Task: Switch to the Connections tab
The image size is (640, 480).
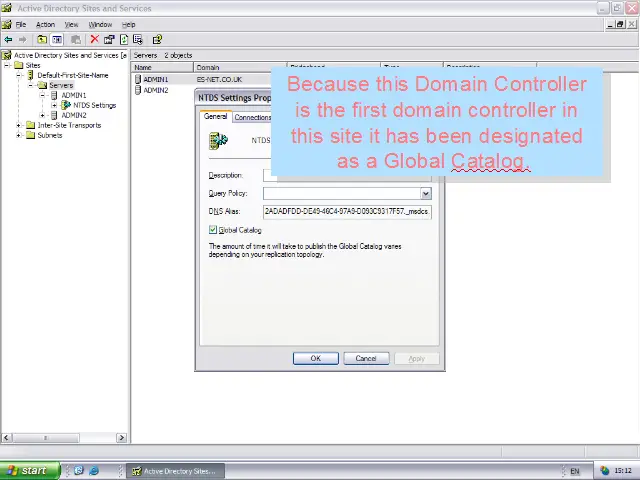Action: [x=252, y=117]
